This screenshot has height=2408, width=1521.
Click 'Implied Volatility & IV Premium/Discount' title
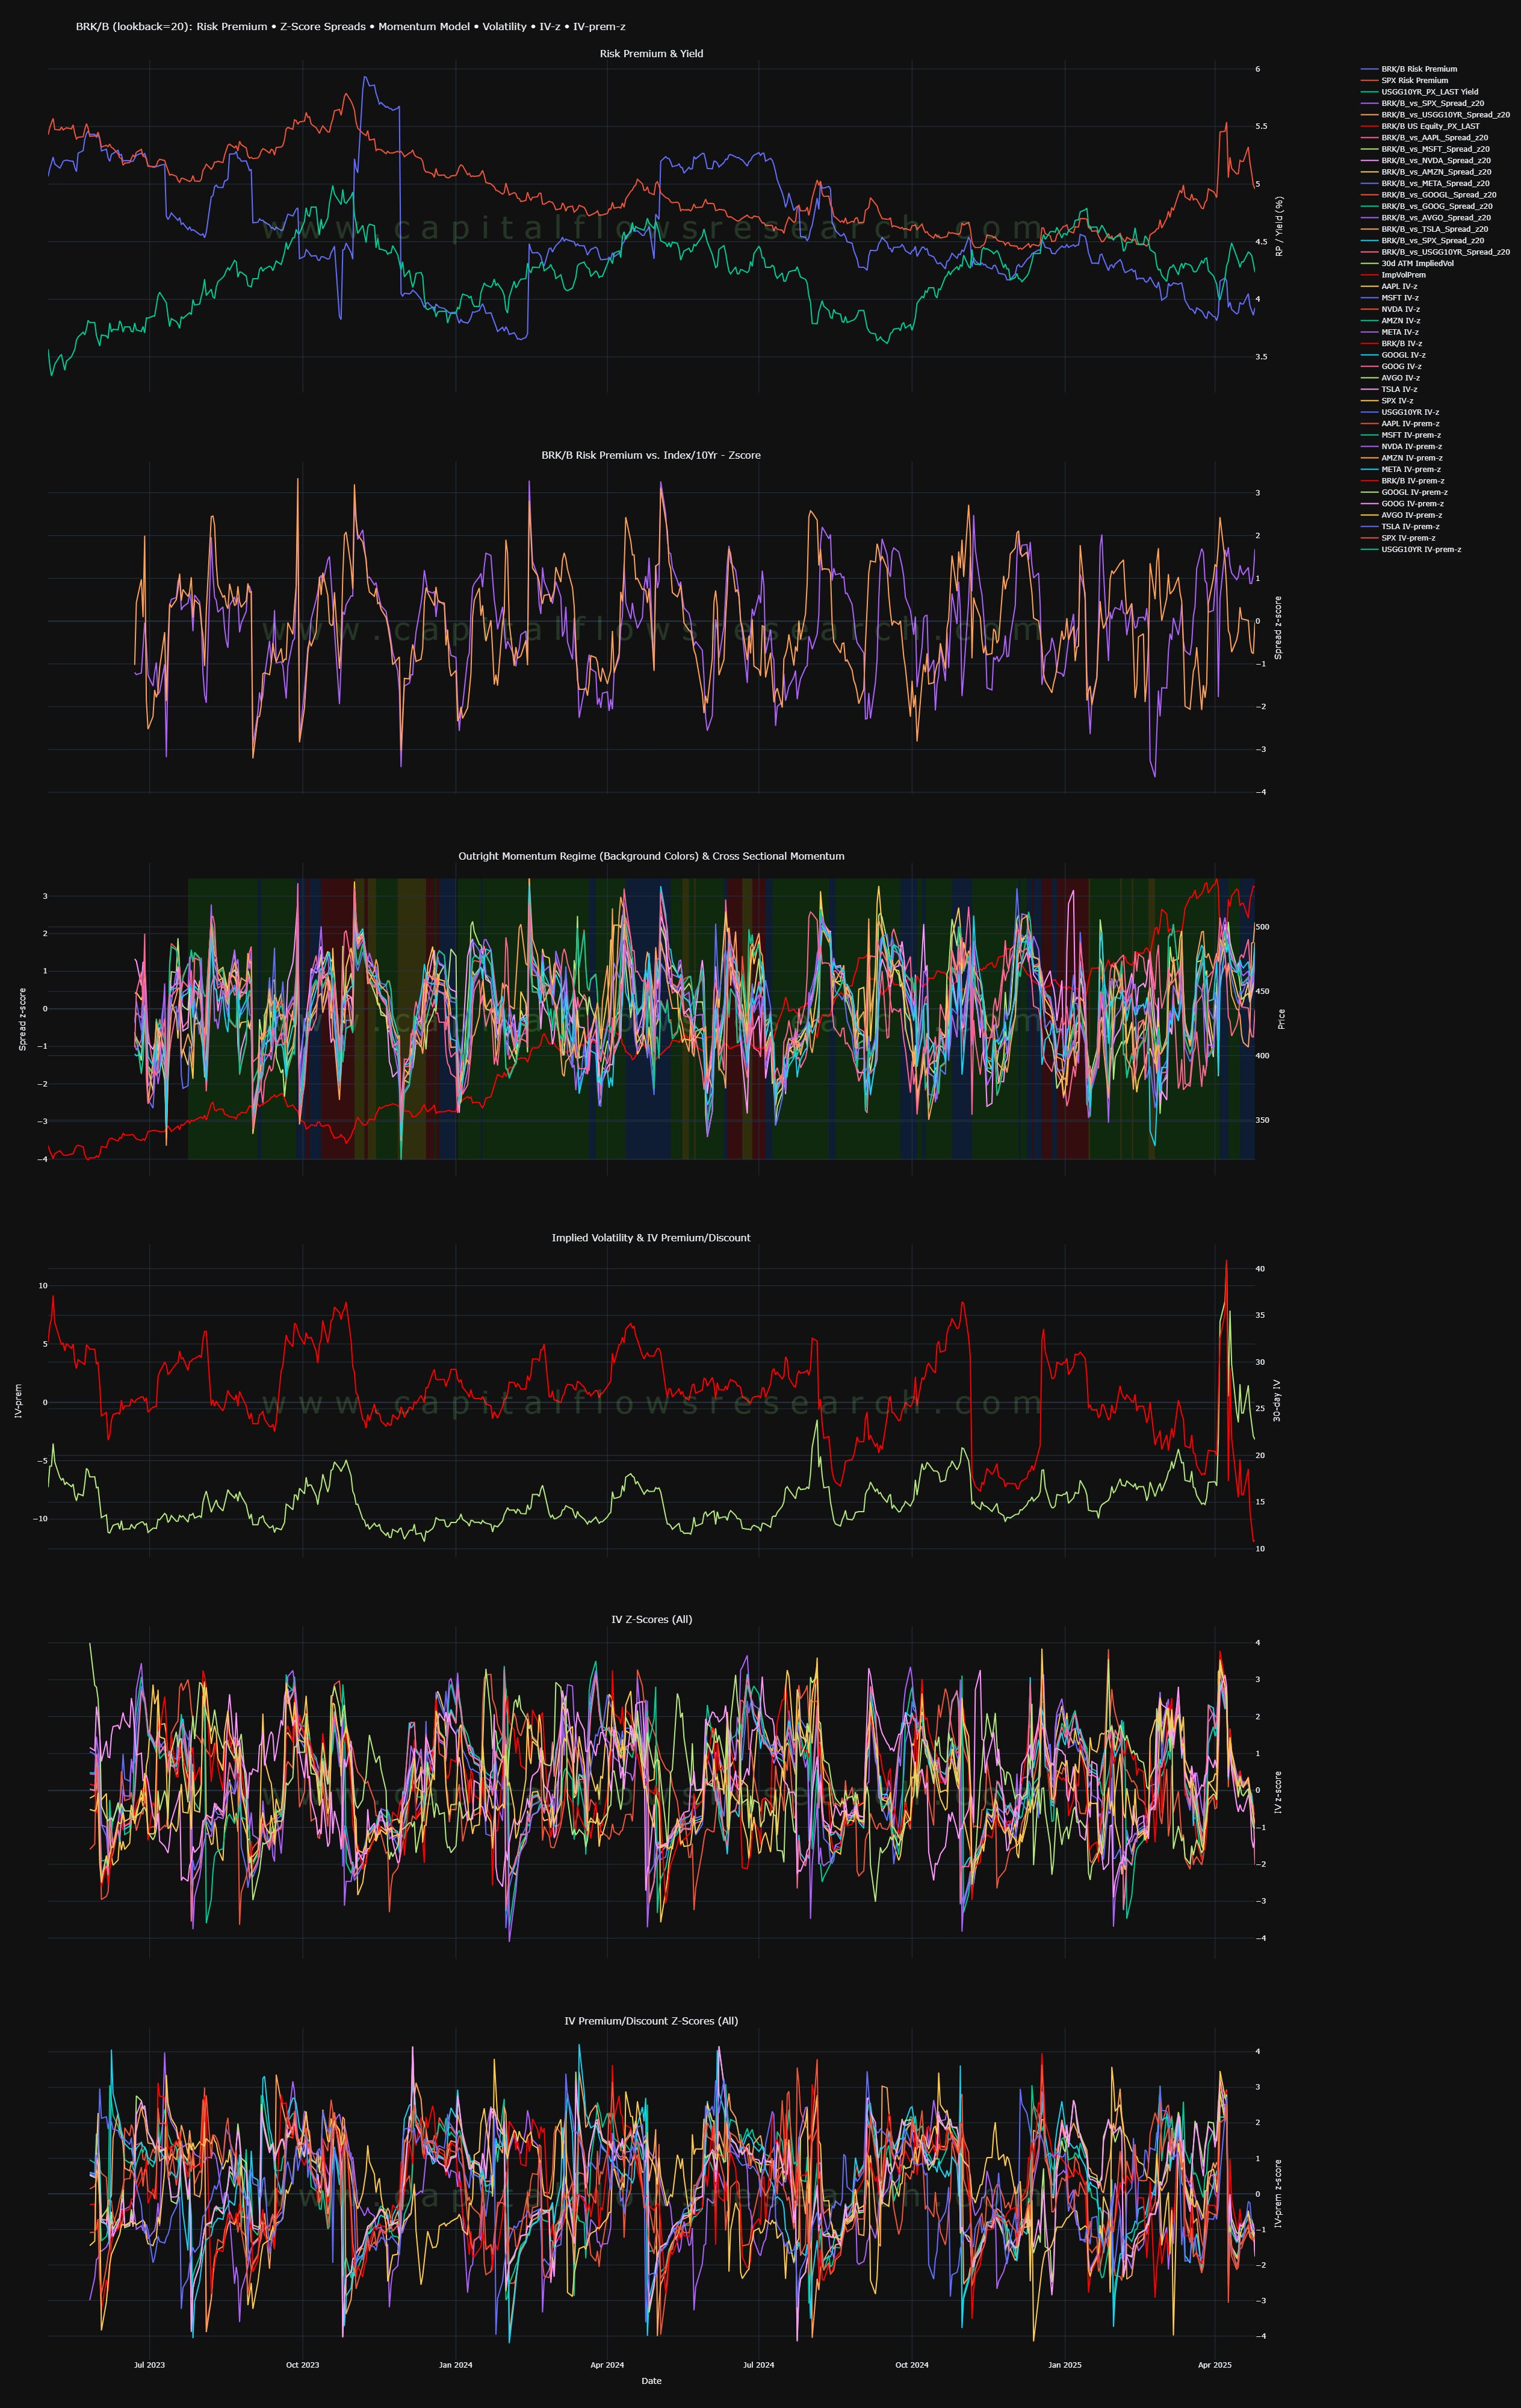click(651, 1238)
